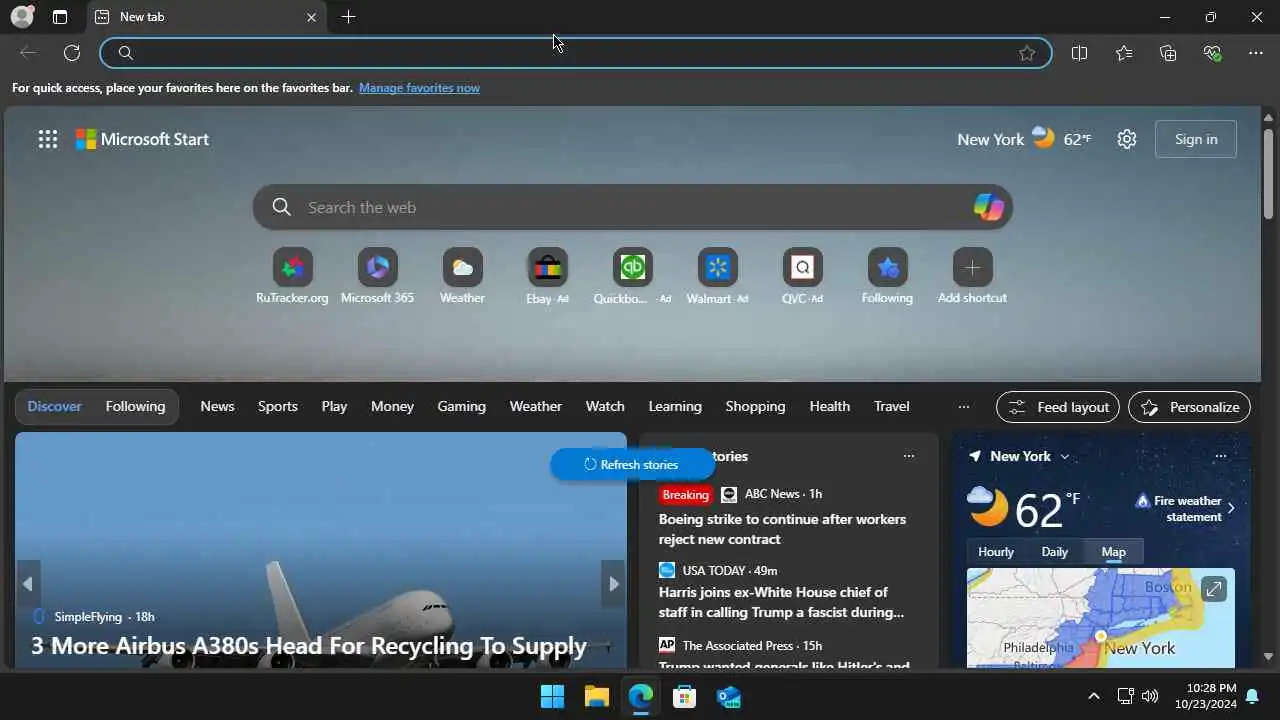The width and height of the screenshot is (1280, 720).
Task: Click the Refresh stories button
Action: tap(632, 464)
